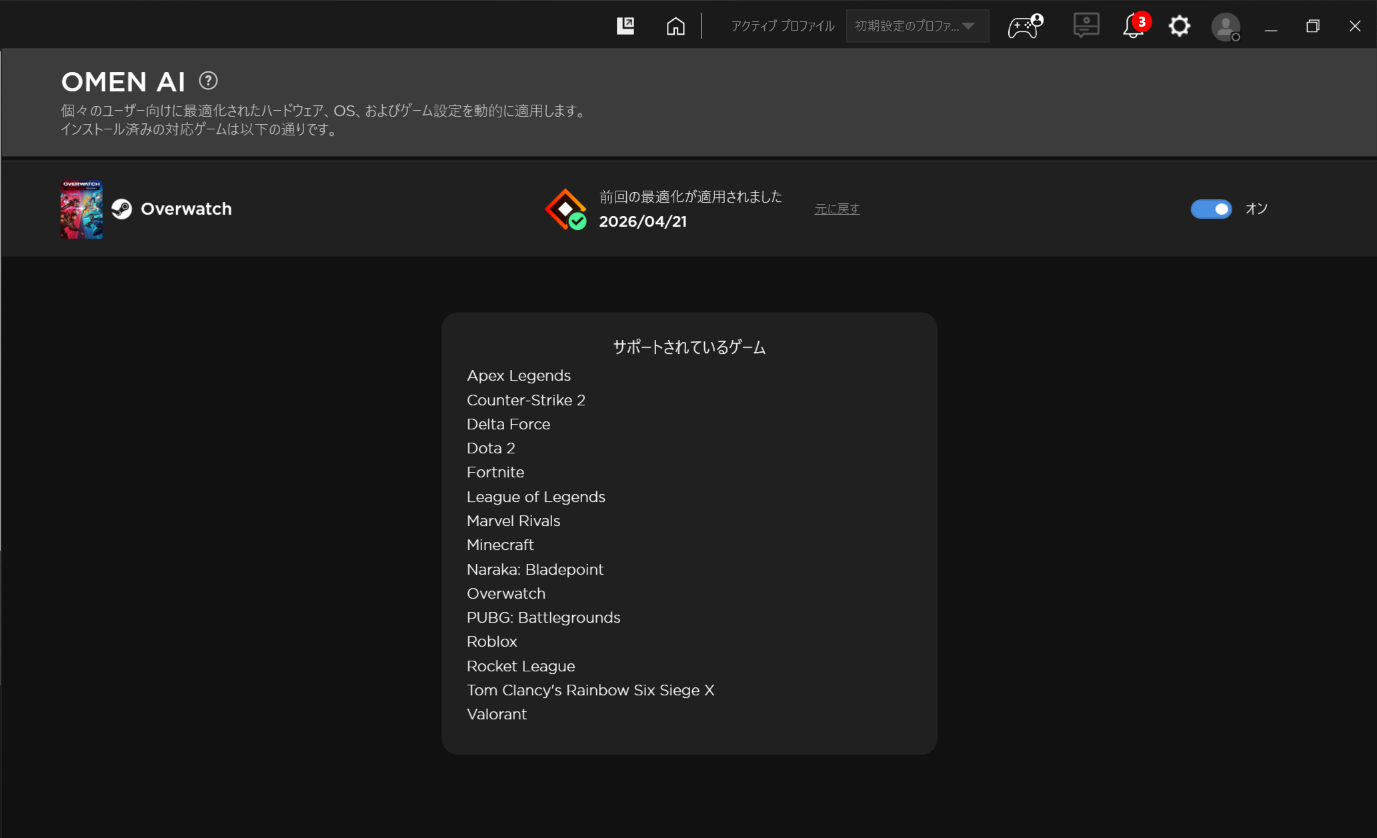Click Overwatch in the supported games list

(x=506, y=594)
